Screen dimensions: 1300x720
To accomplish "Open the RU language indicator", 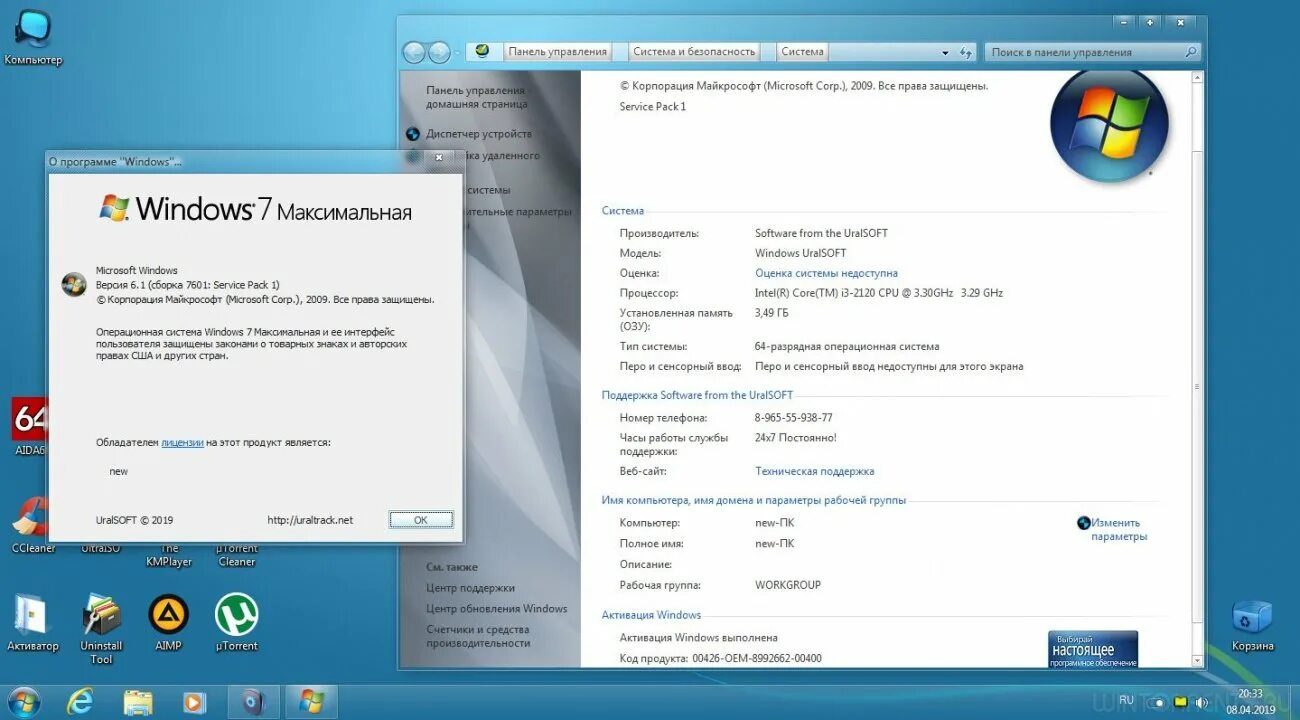I will [1126, 700].
